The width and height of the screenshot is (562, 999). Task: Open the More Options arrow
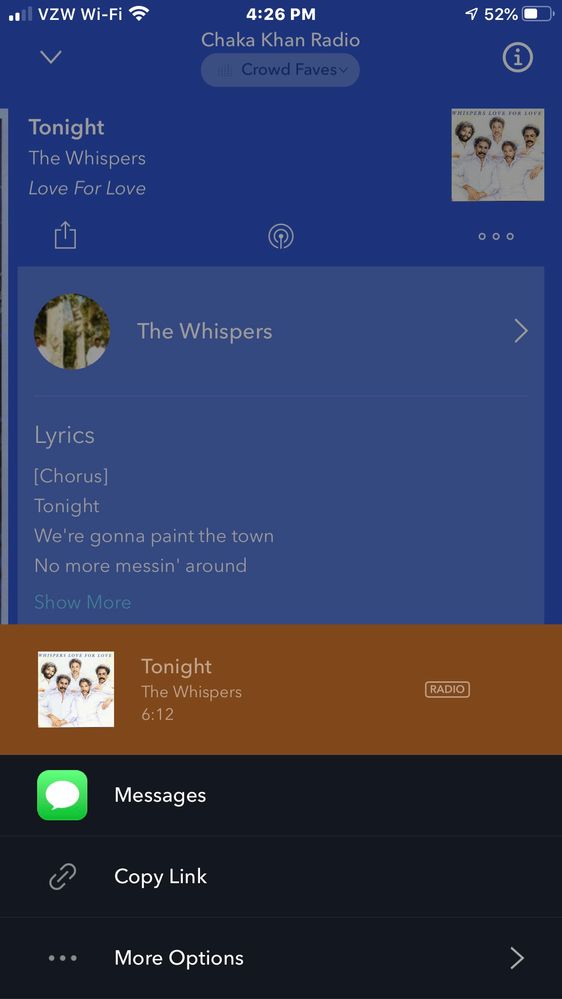pyautogui.click(x=517, y=958)
